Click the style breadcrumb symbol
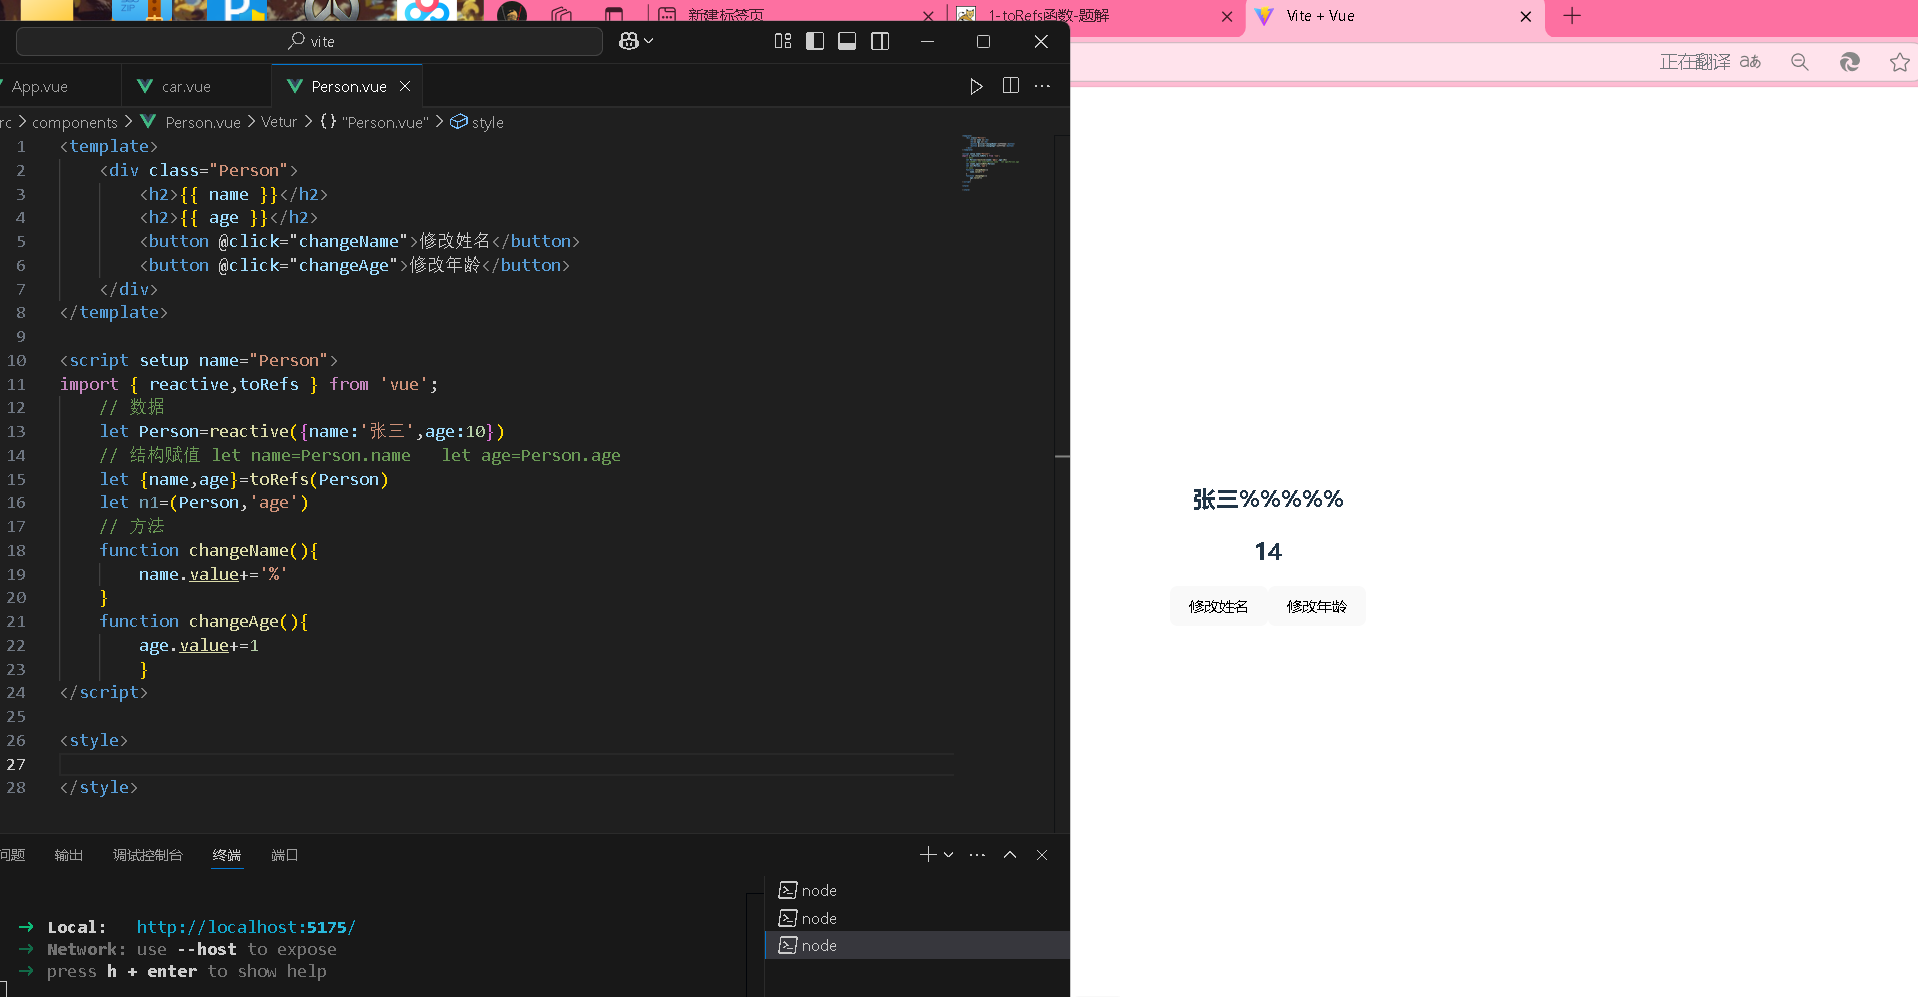The image size is (1918, 997). (477, 122)
